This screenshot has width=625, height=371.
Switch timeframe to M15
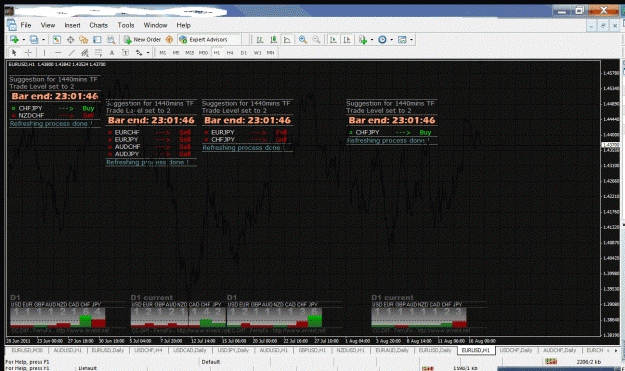point(190,53)
